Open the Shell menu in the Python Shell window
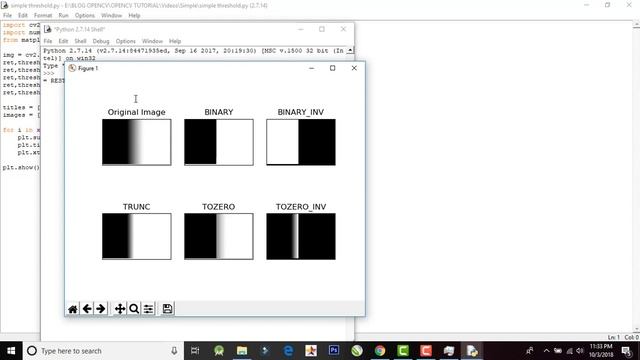Image resolution: width=640 pixels, height=360 pixels. [x=80, y=41]
